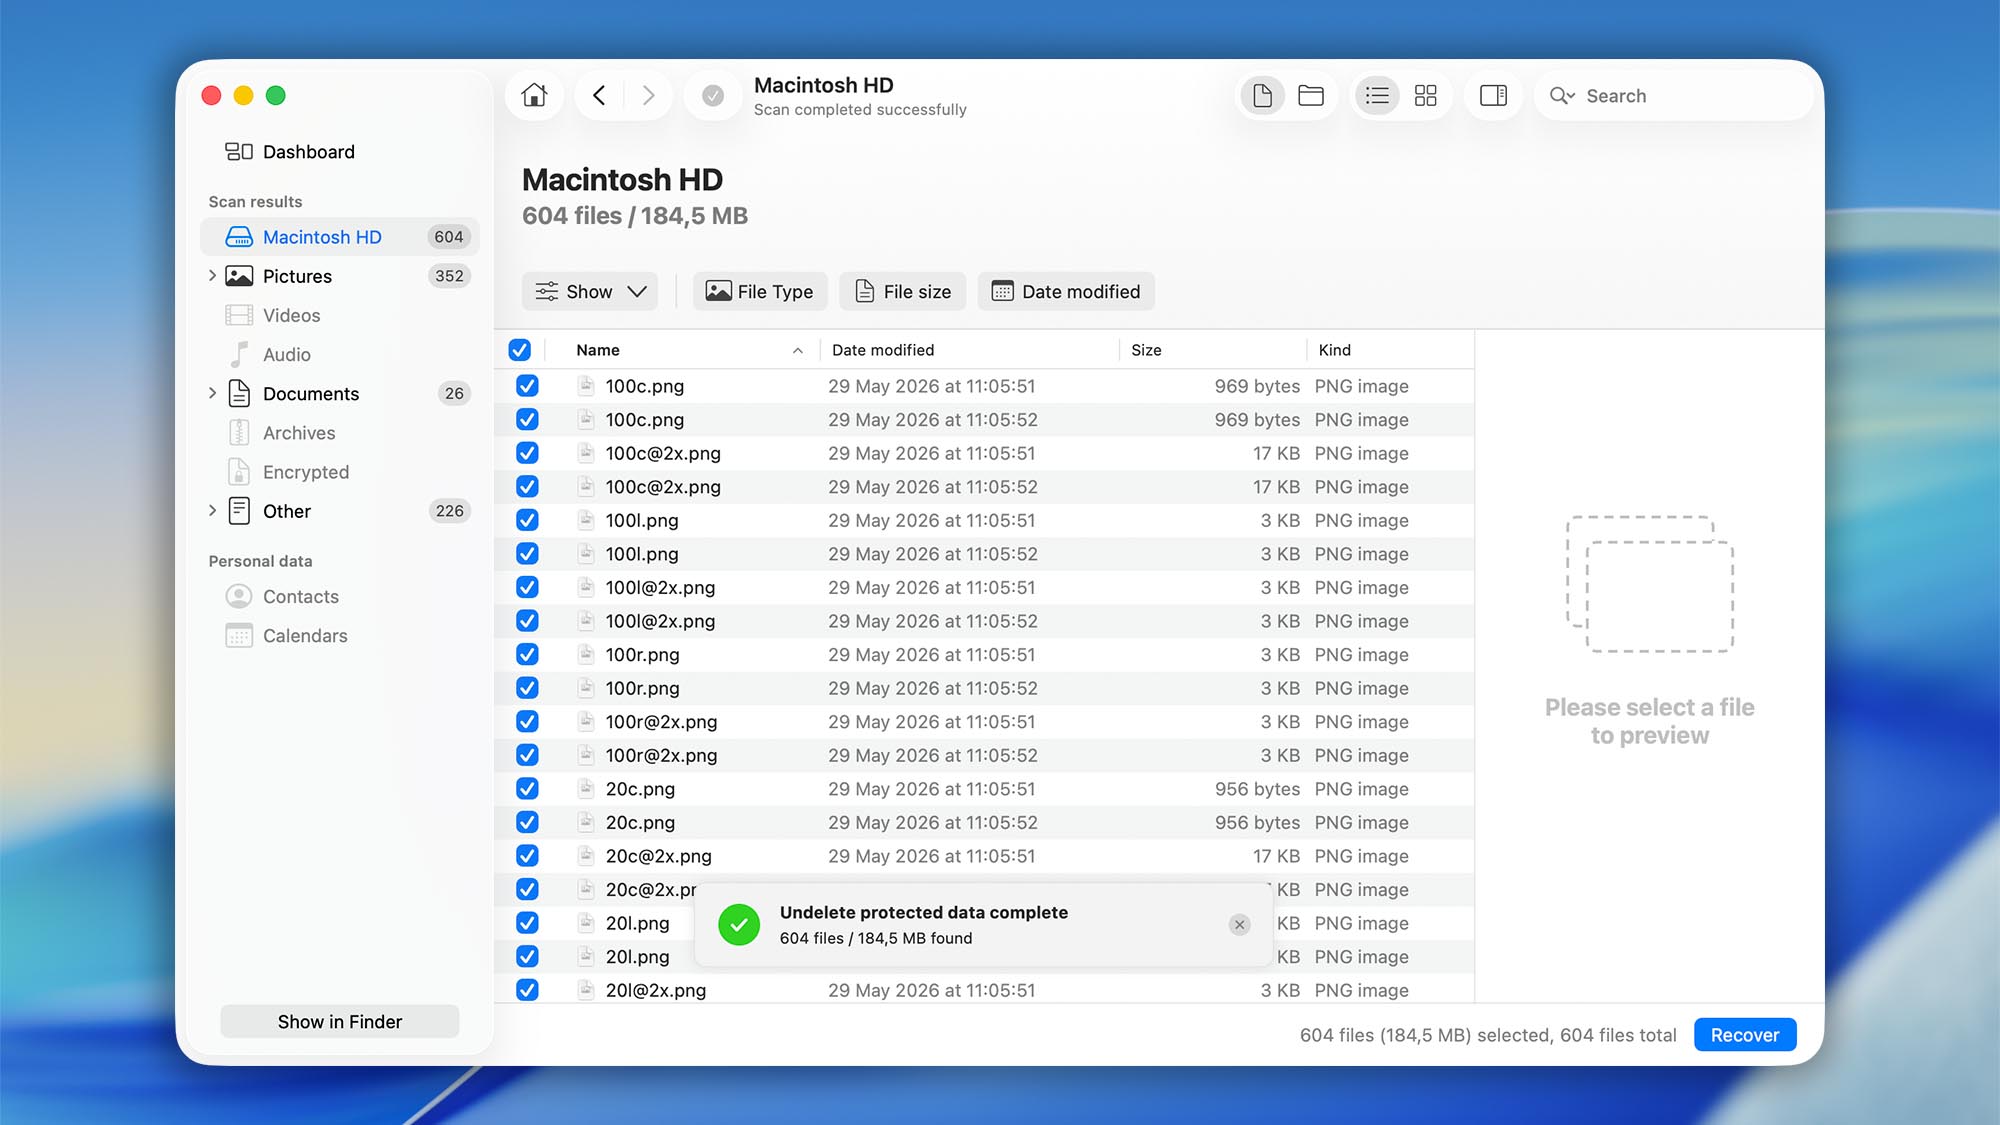Viewport: 2000px width, 1125px height.
Task: Uncheck 100c.png dated 11:05:51
Action: [x=527, y=386]
